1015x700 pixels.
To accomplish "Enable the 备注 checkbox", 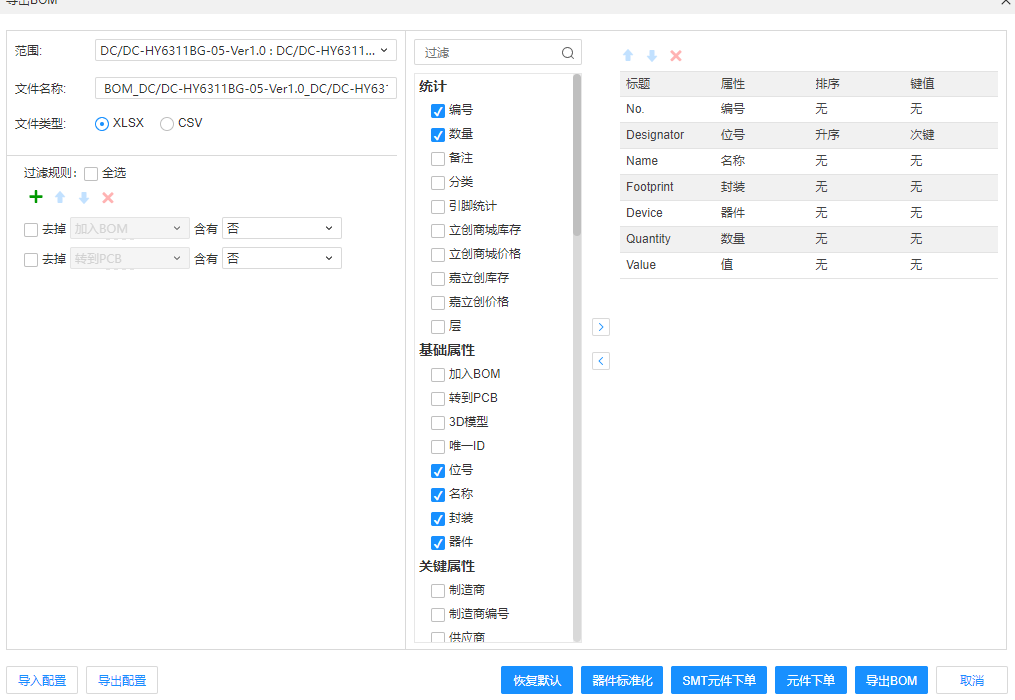I will 438,158.
